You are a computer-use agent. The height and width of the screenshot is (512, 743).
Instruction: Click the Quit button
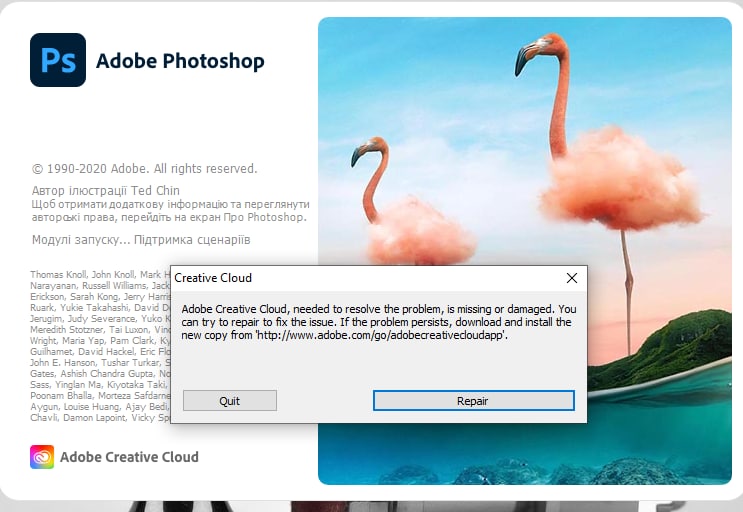[230, 401]
